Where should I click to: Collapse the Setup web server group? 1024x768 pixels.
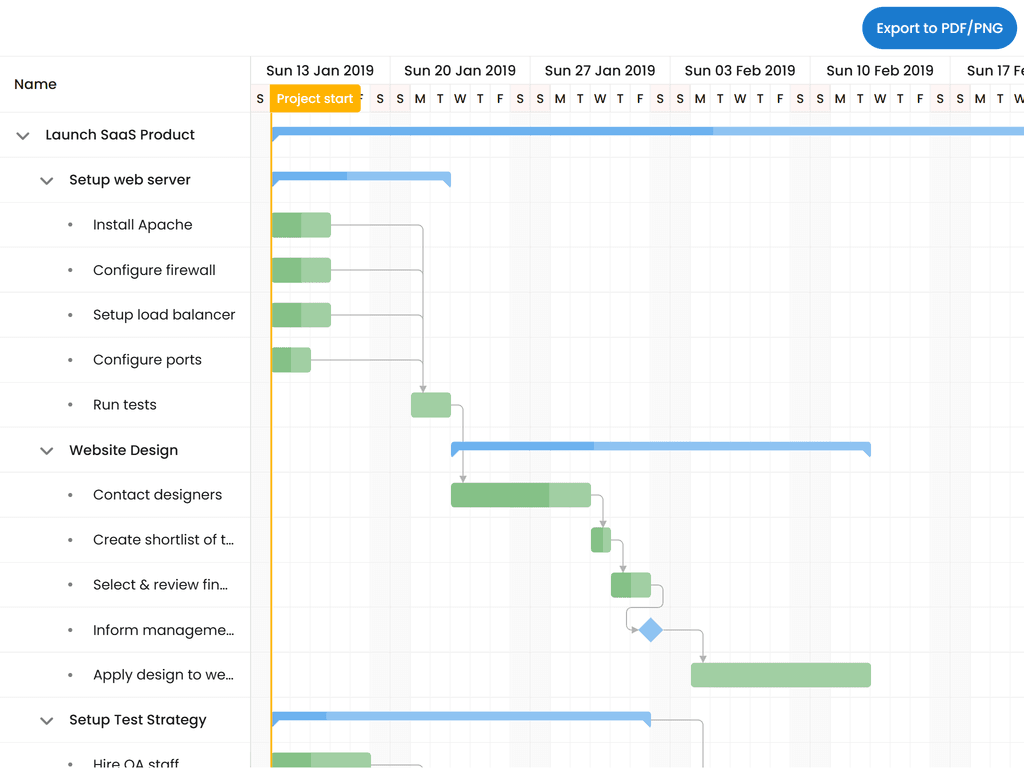46,180
